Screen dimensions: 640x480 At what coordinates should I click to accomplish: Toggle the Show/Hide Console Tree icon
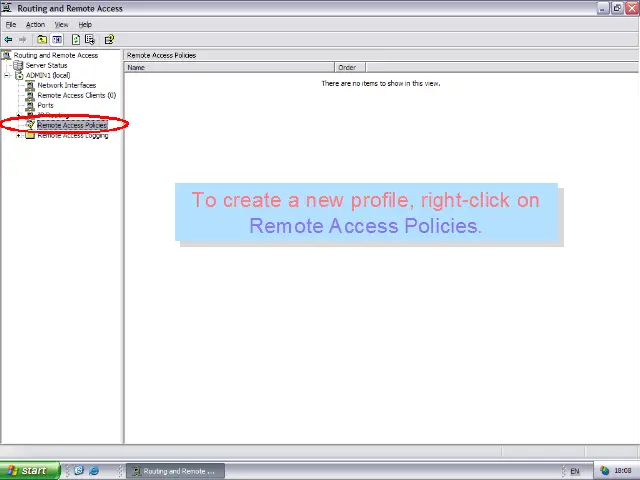[57, 40]
